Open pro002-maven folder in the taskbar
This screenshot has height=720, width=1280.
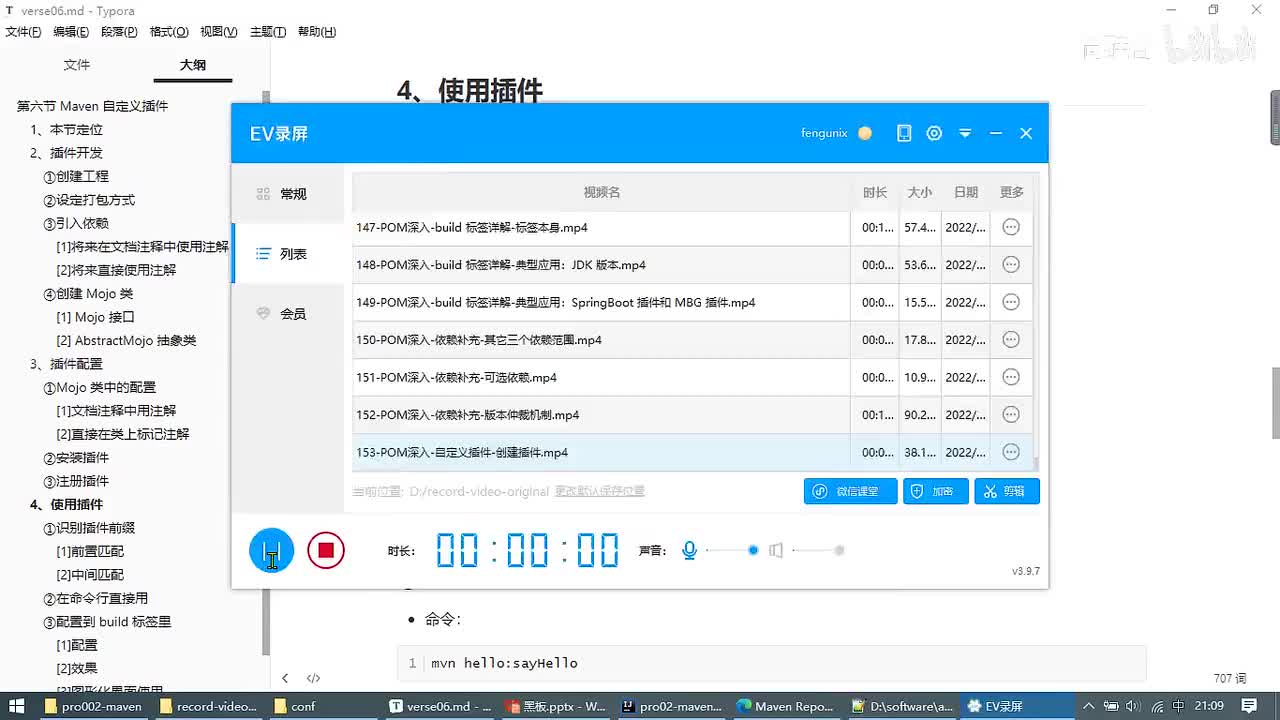coord(94,706)
